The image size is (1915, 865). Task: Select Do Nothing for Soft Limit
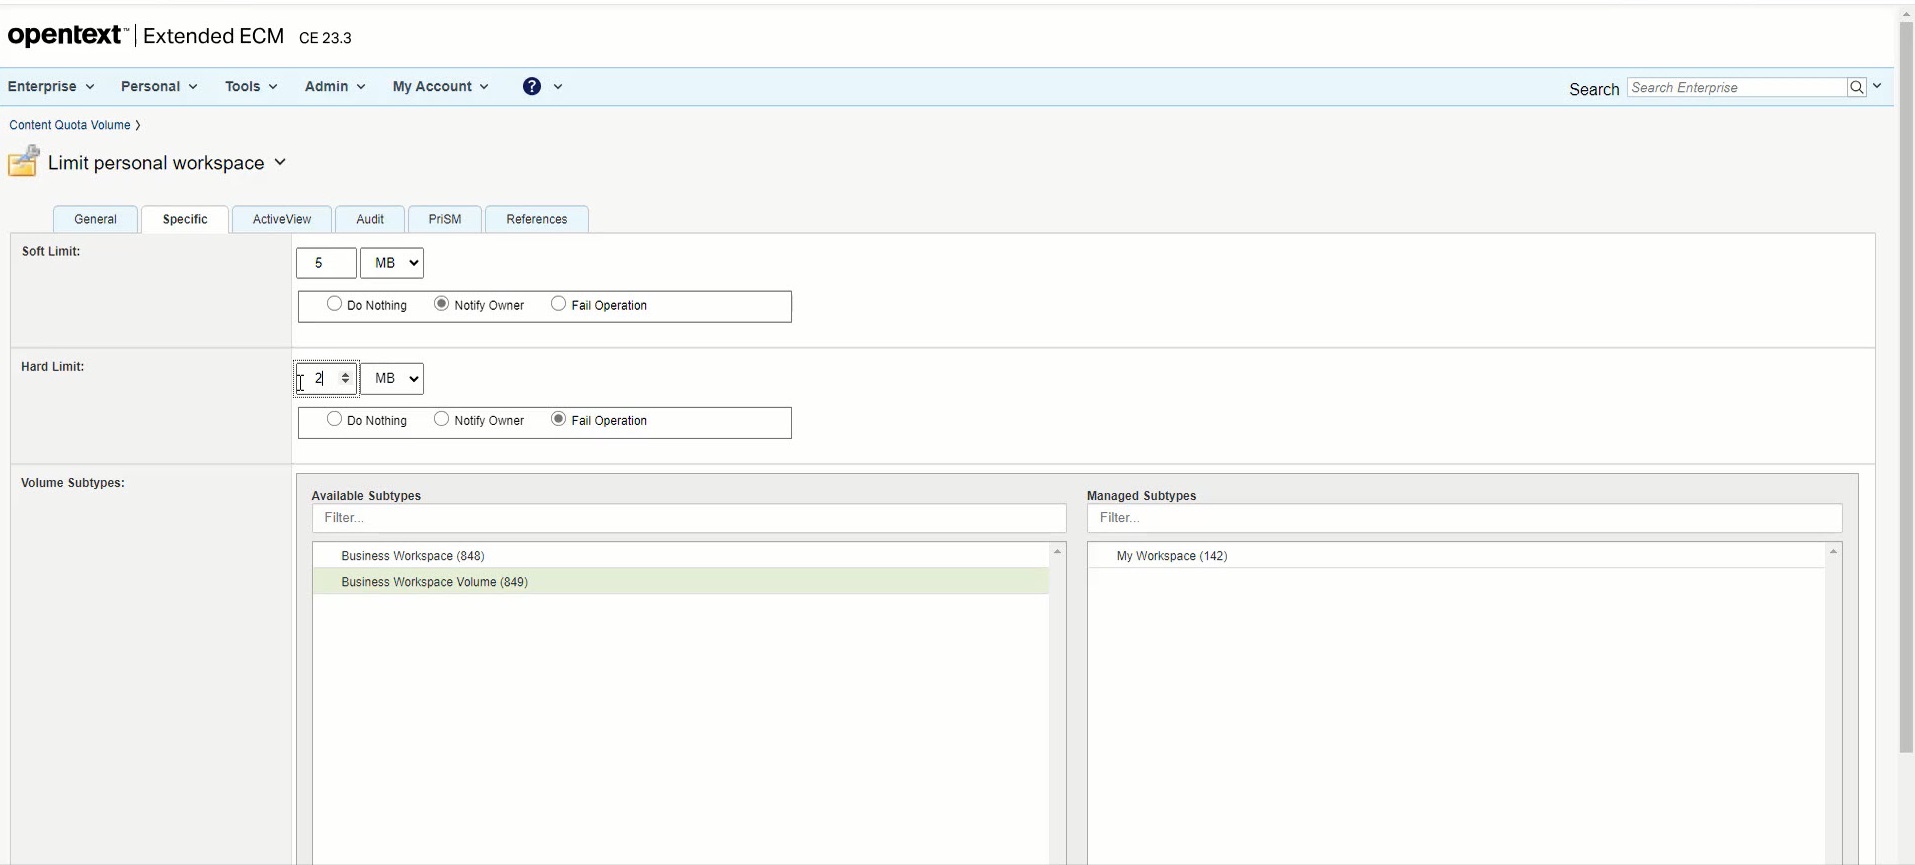[x=334, y=304]
